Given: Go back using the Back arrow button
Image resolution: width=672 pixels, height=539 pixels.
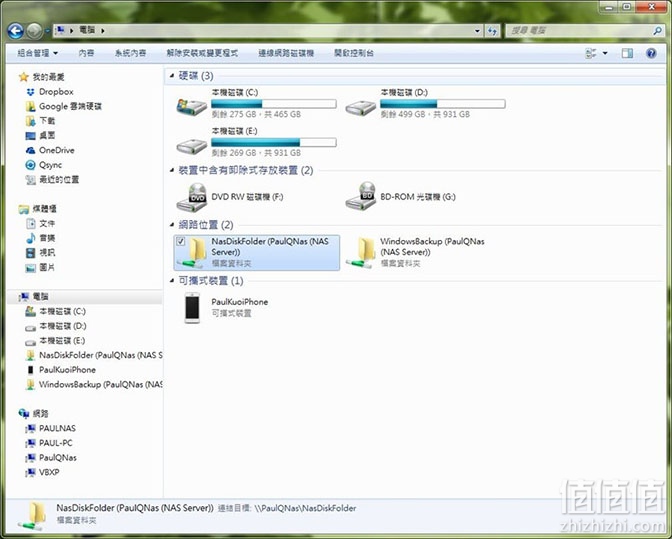Looking at the screenshot, I should coord(15,31).
